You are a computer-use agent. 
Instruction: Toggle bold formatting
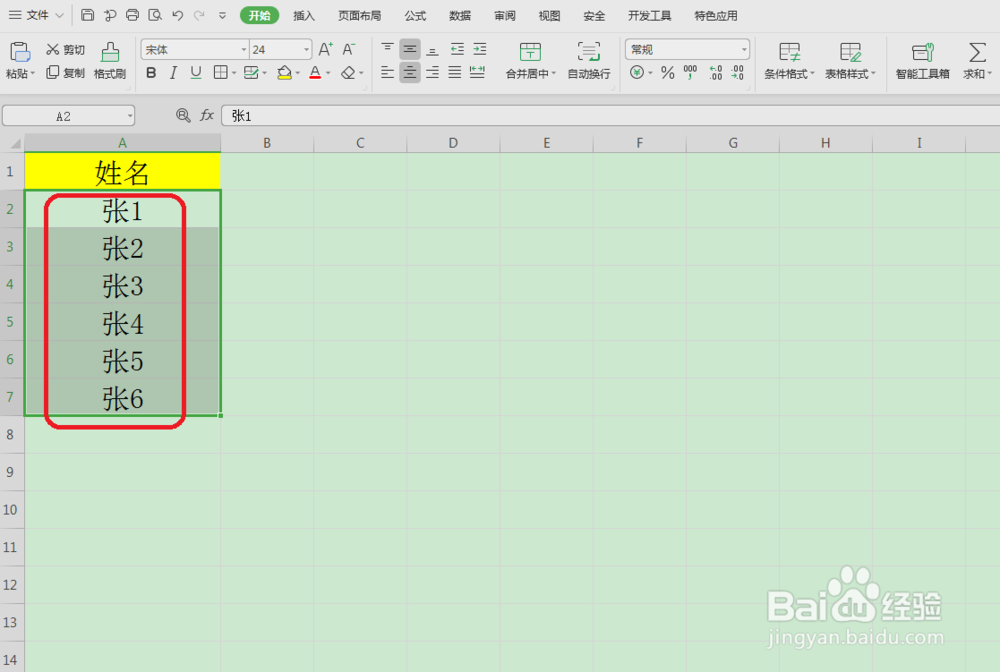tap(151, 73)
